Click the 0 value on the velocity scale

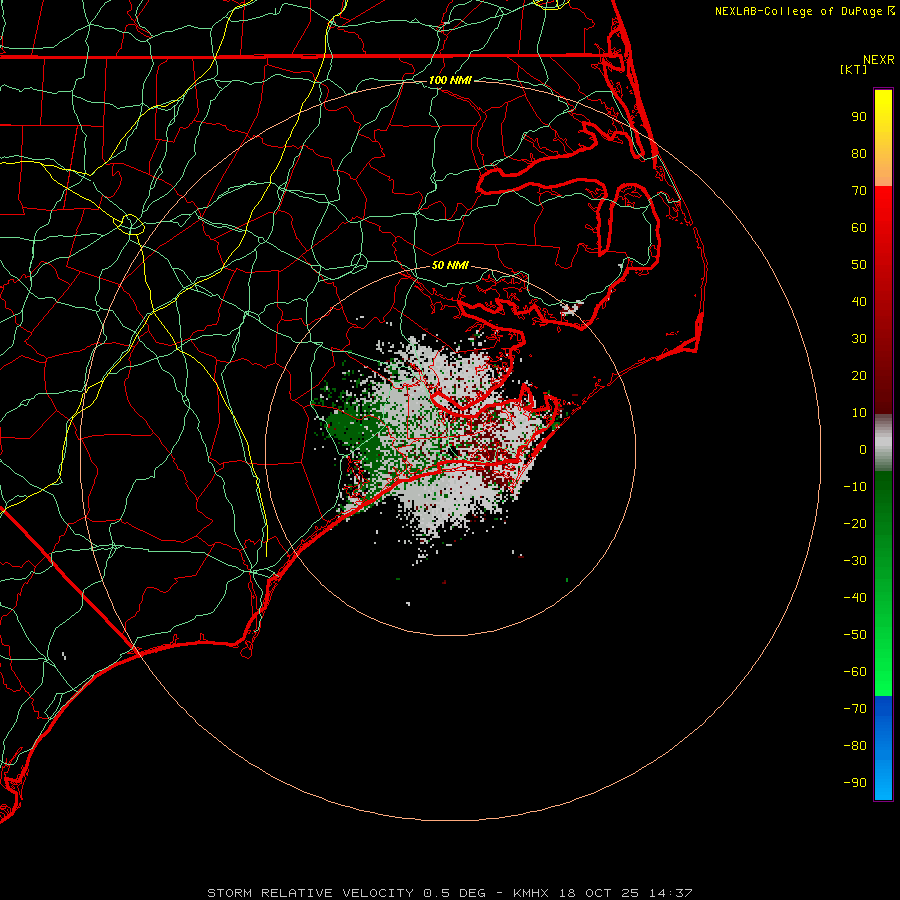coord(863,450)
